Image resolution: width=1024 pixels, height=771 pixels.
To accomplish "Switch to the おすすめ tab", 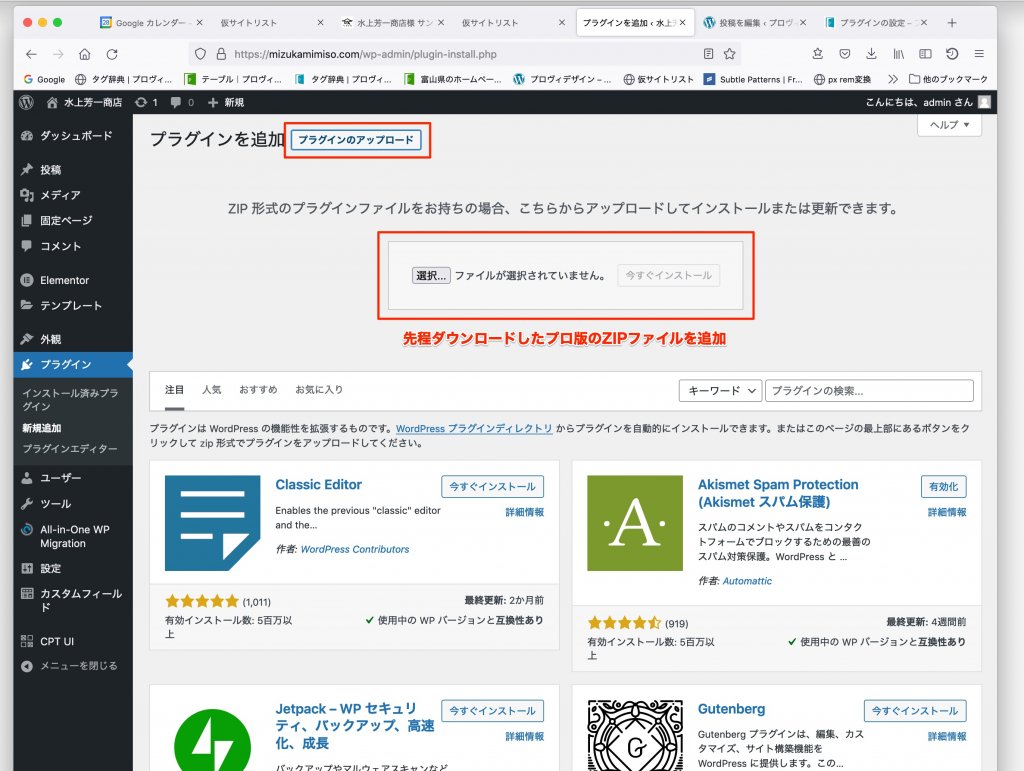I will click(x=258, y=389).
